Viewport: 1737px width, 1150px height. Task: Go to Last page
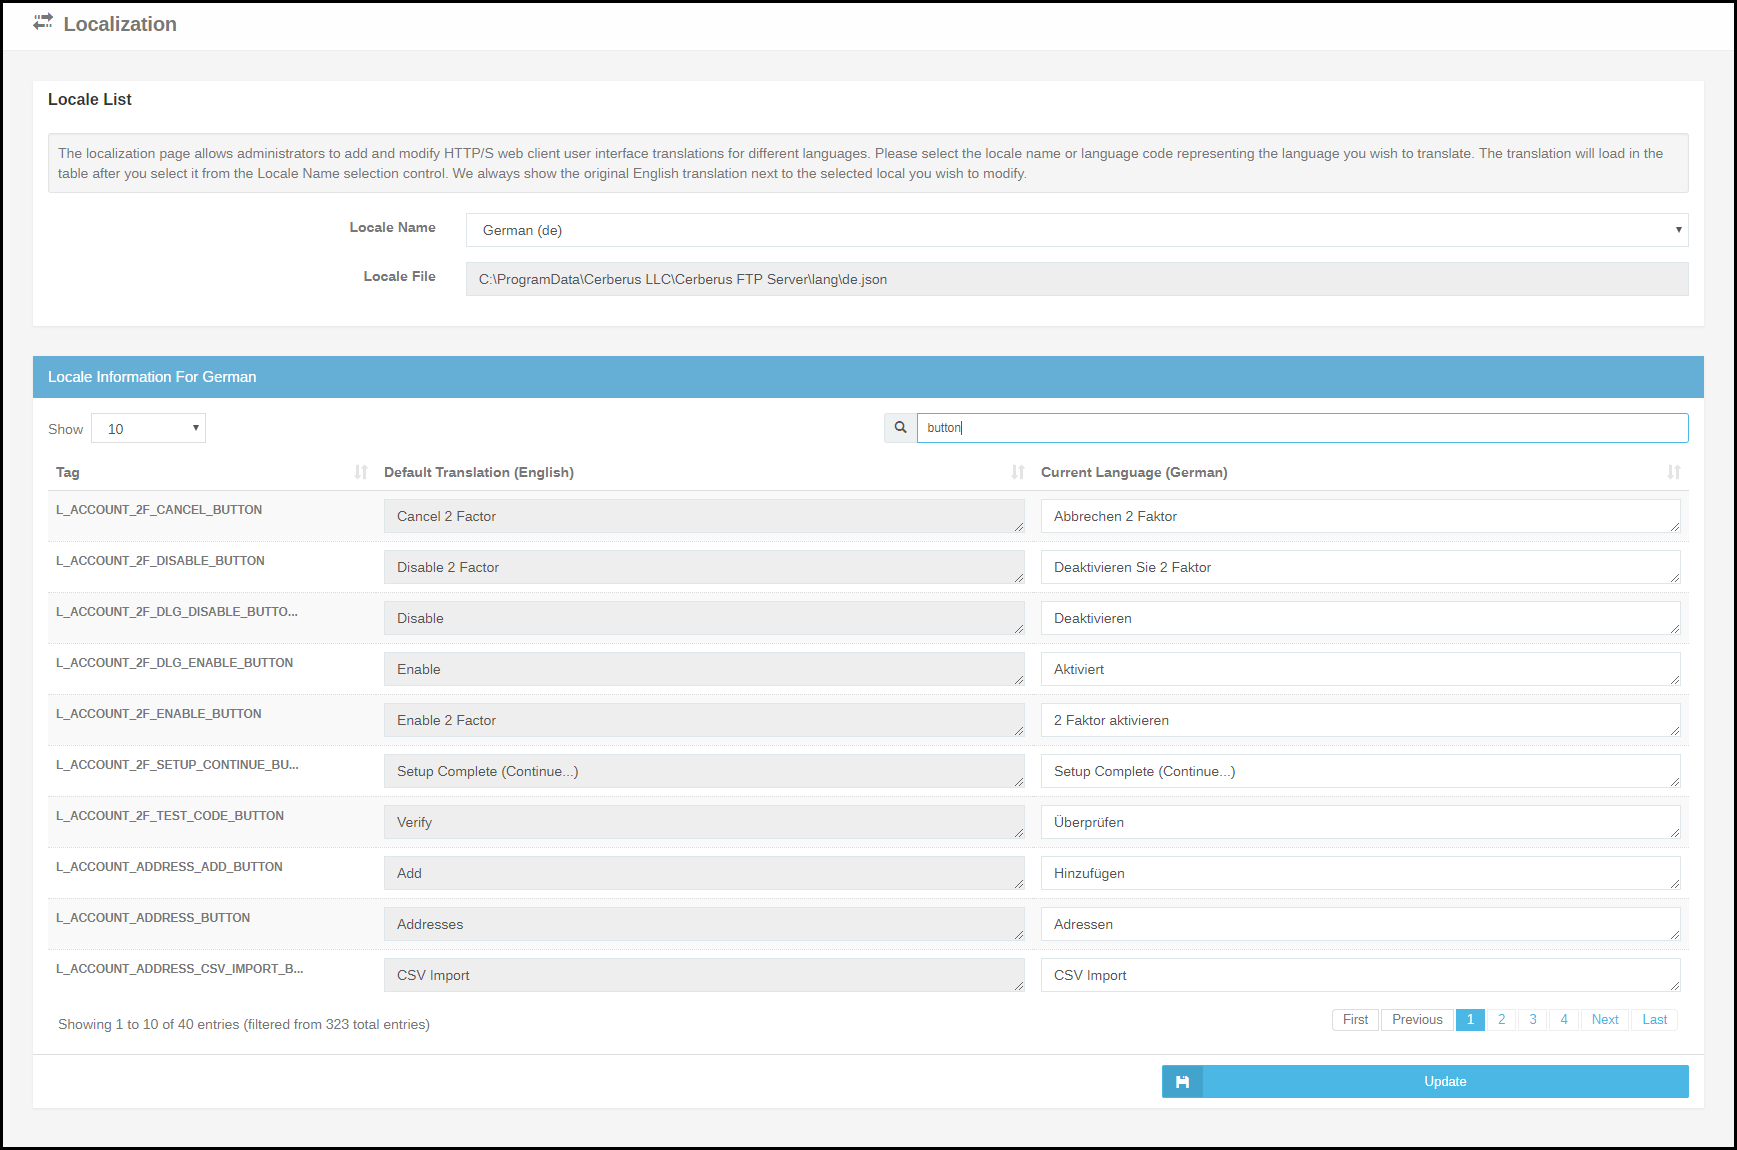coord(1655,1020)
